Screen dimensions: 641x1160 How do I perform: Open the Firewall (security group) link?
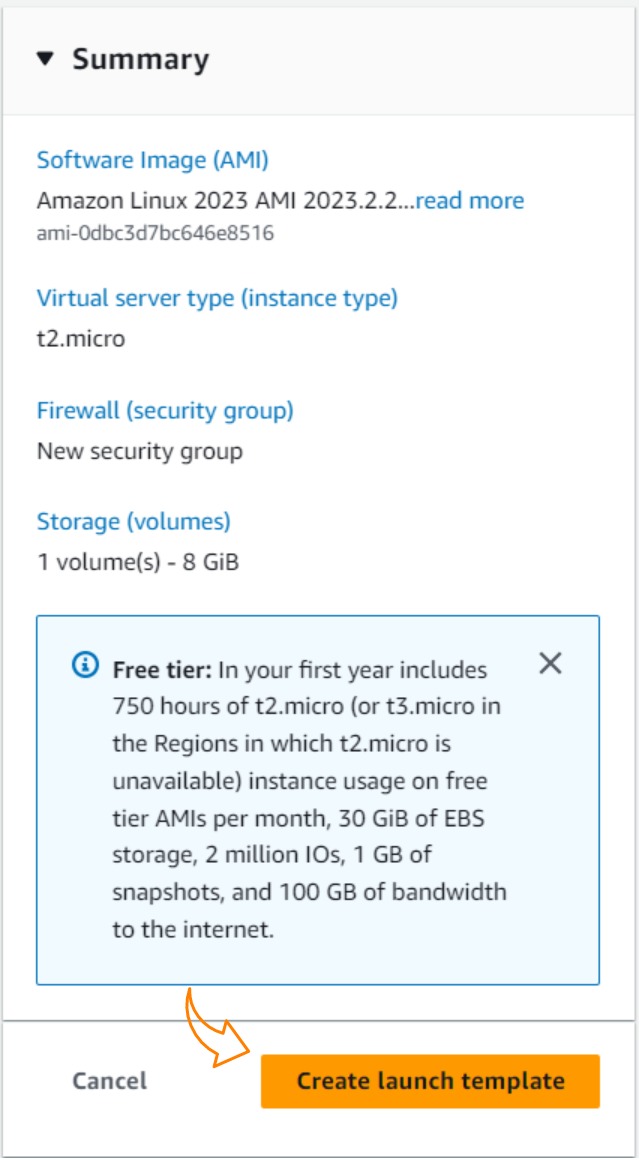click(165, 410)
